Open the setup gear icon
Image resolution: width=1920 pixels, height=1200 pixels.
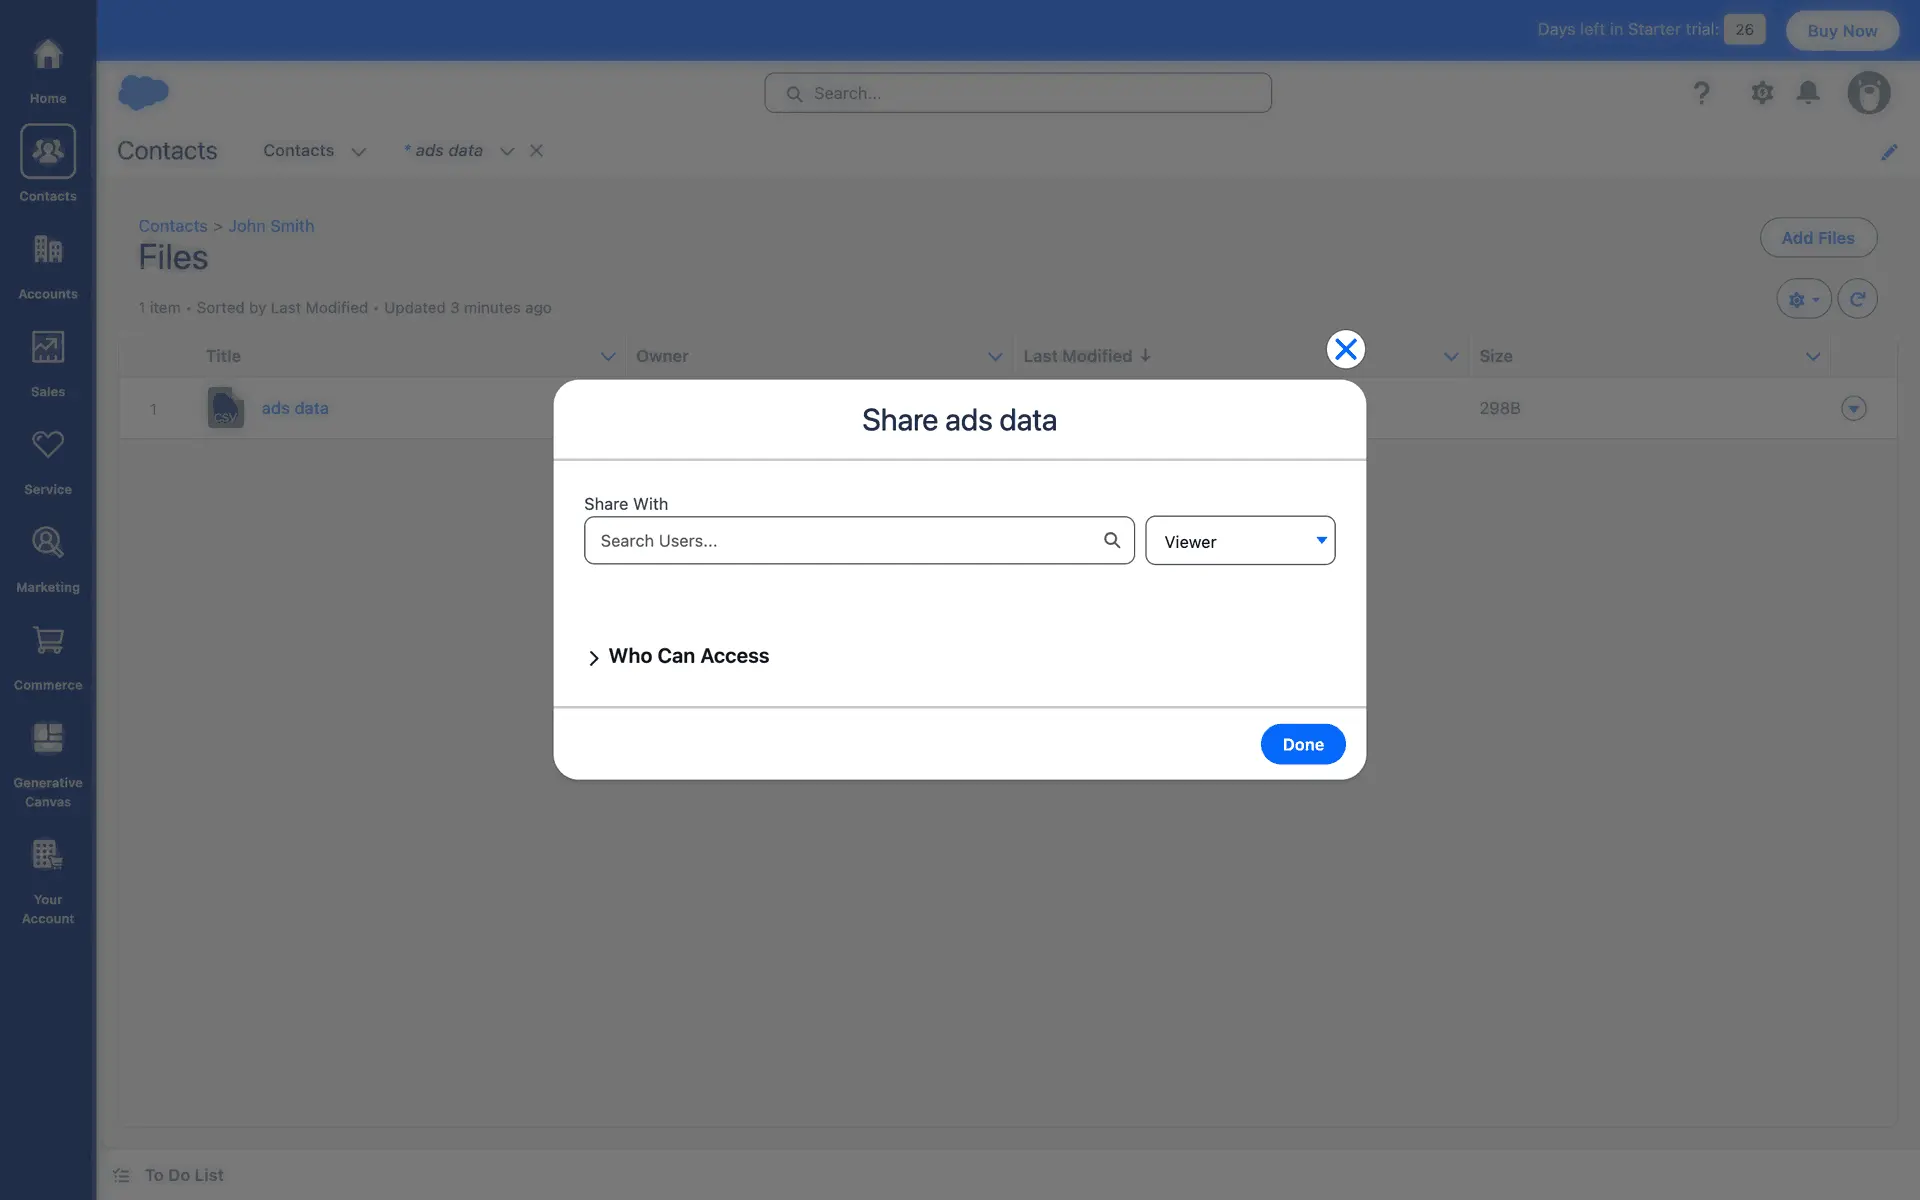1761,93
